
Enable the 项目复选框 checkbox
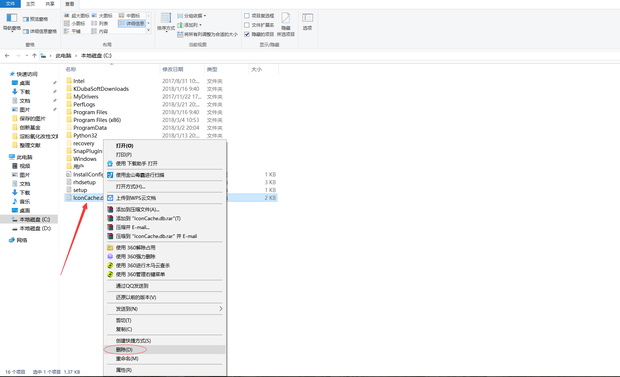click(x=247, y=16)
